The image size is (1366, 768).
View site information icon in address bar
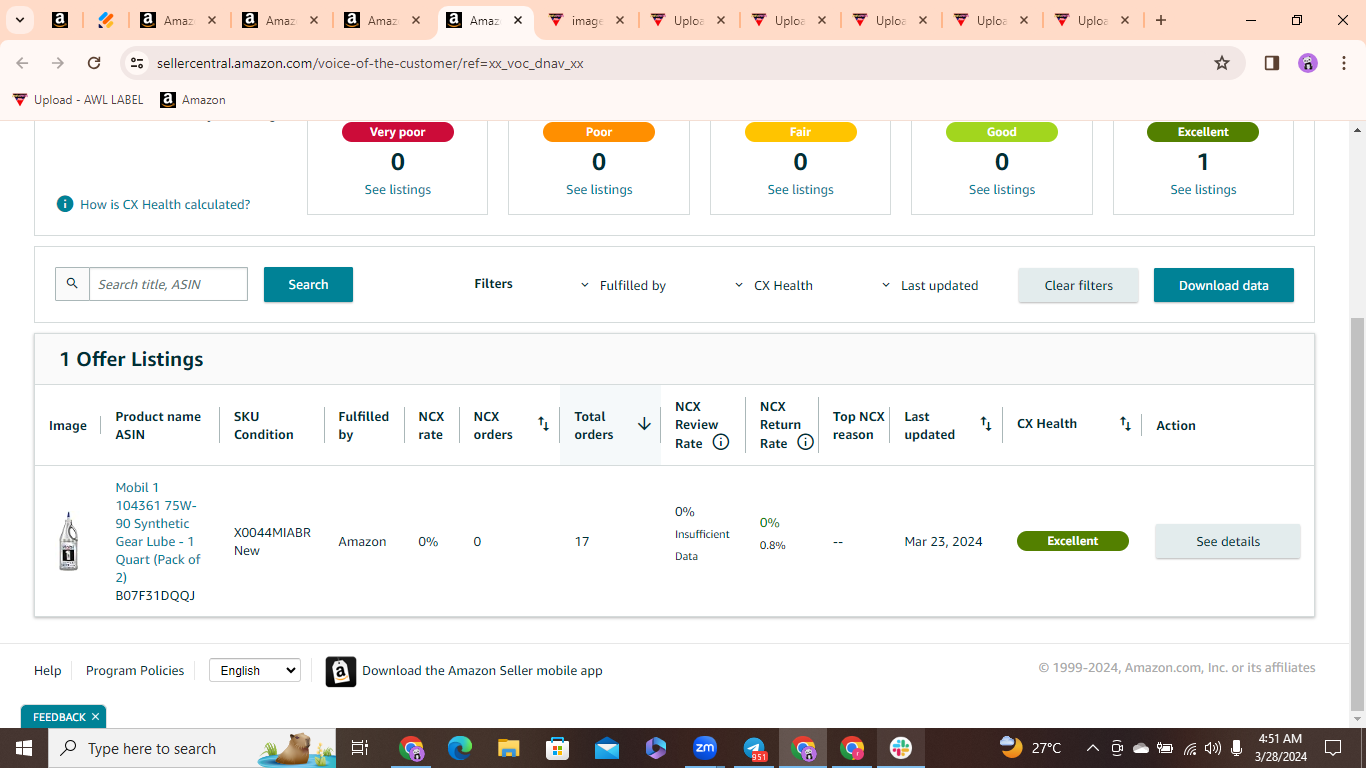(137, 63)
